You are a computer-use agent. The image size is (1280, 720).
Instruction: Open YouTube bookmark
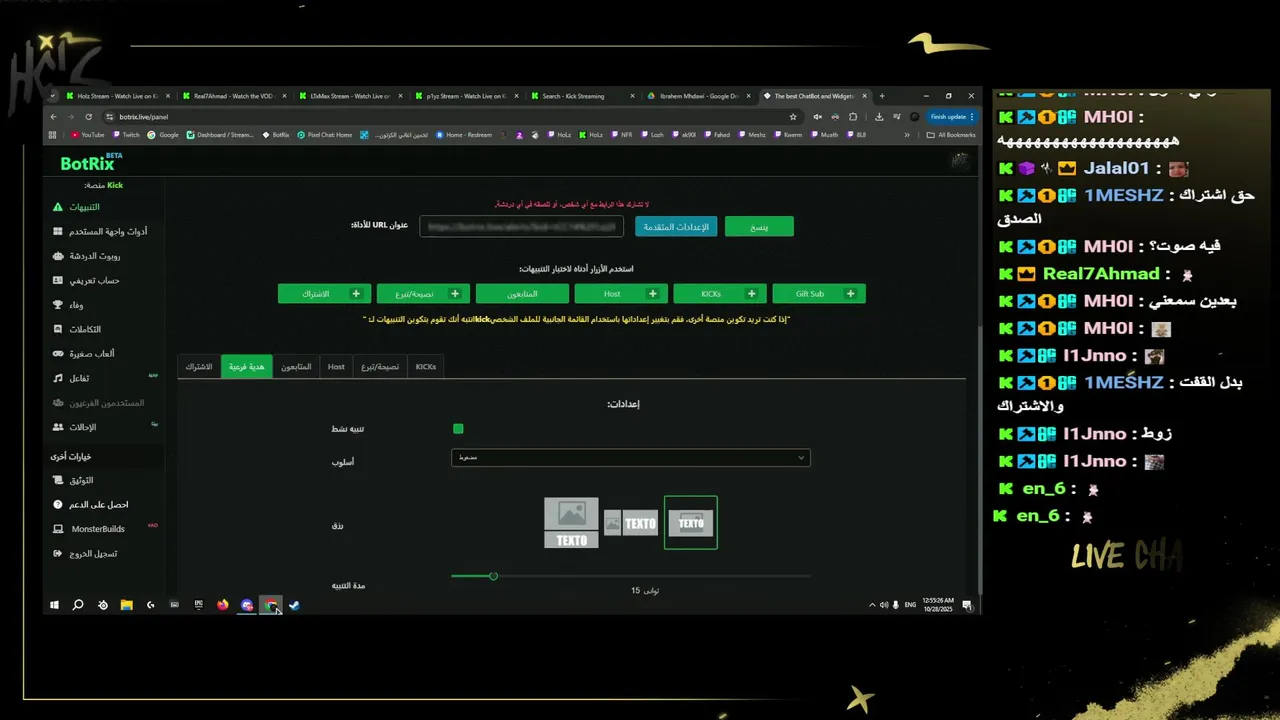click(88, 135)
